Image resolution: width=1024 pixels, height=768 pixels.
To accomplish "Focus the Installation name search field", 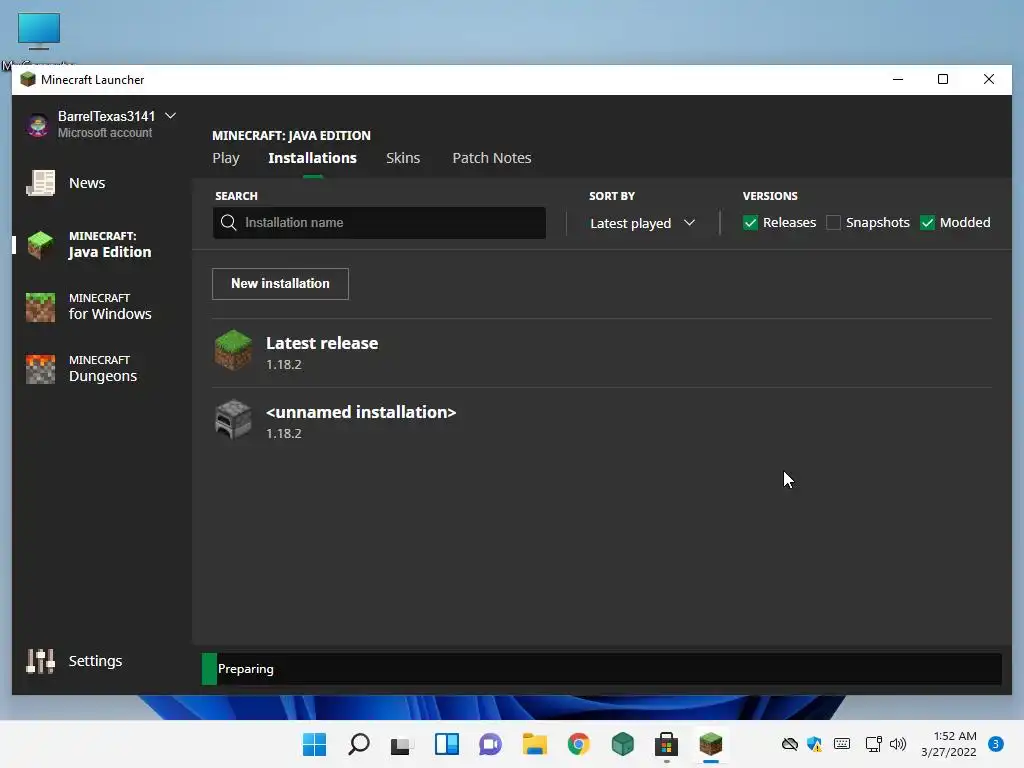I will tap(379, 223).
